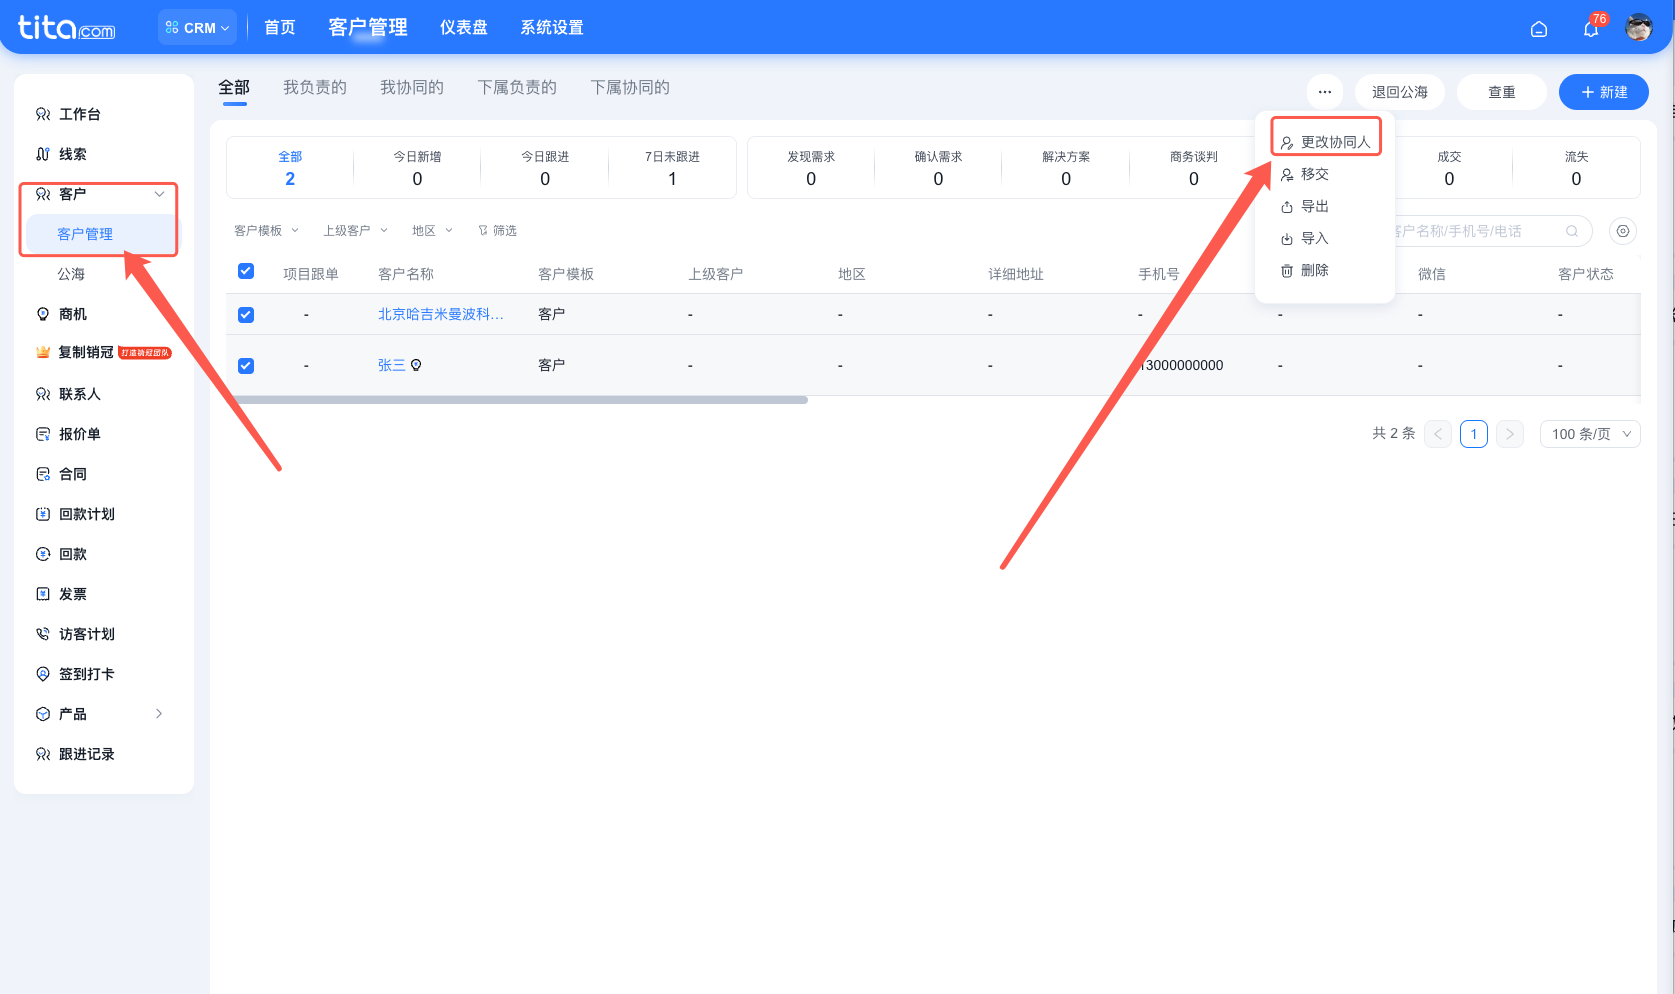Click the more actions ellipsis button
The image size is (1675, 994).
click(x=1325, y=92)
